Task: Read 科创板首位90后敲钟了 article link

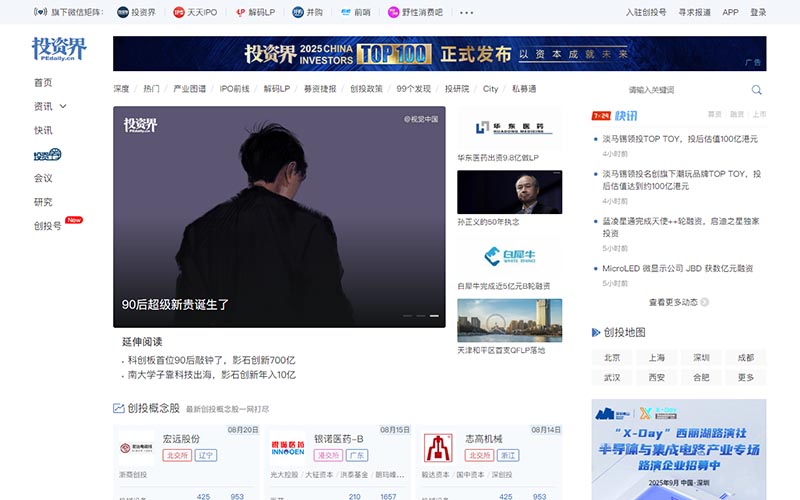Action: 211,360
